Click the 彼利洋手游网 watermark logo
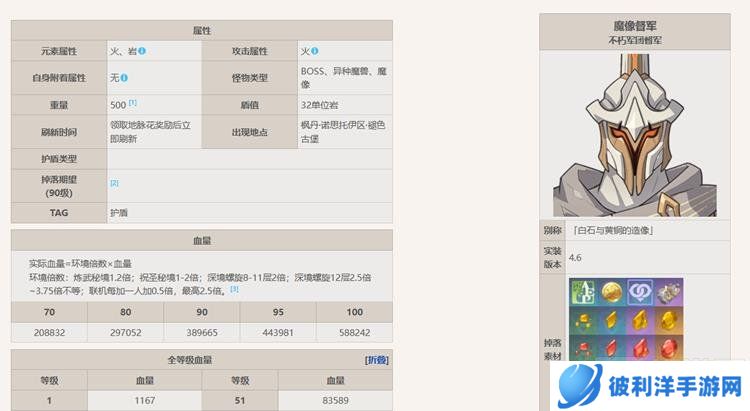Screen dimensions: 750x411 pyautogui.click(x=650, y=384)
